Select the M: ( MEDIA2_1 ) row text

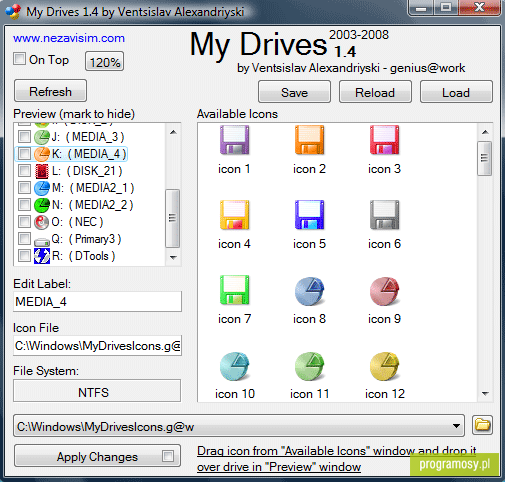93,188
